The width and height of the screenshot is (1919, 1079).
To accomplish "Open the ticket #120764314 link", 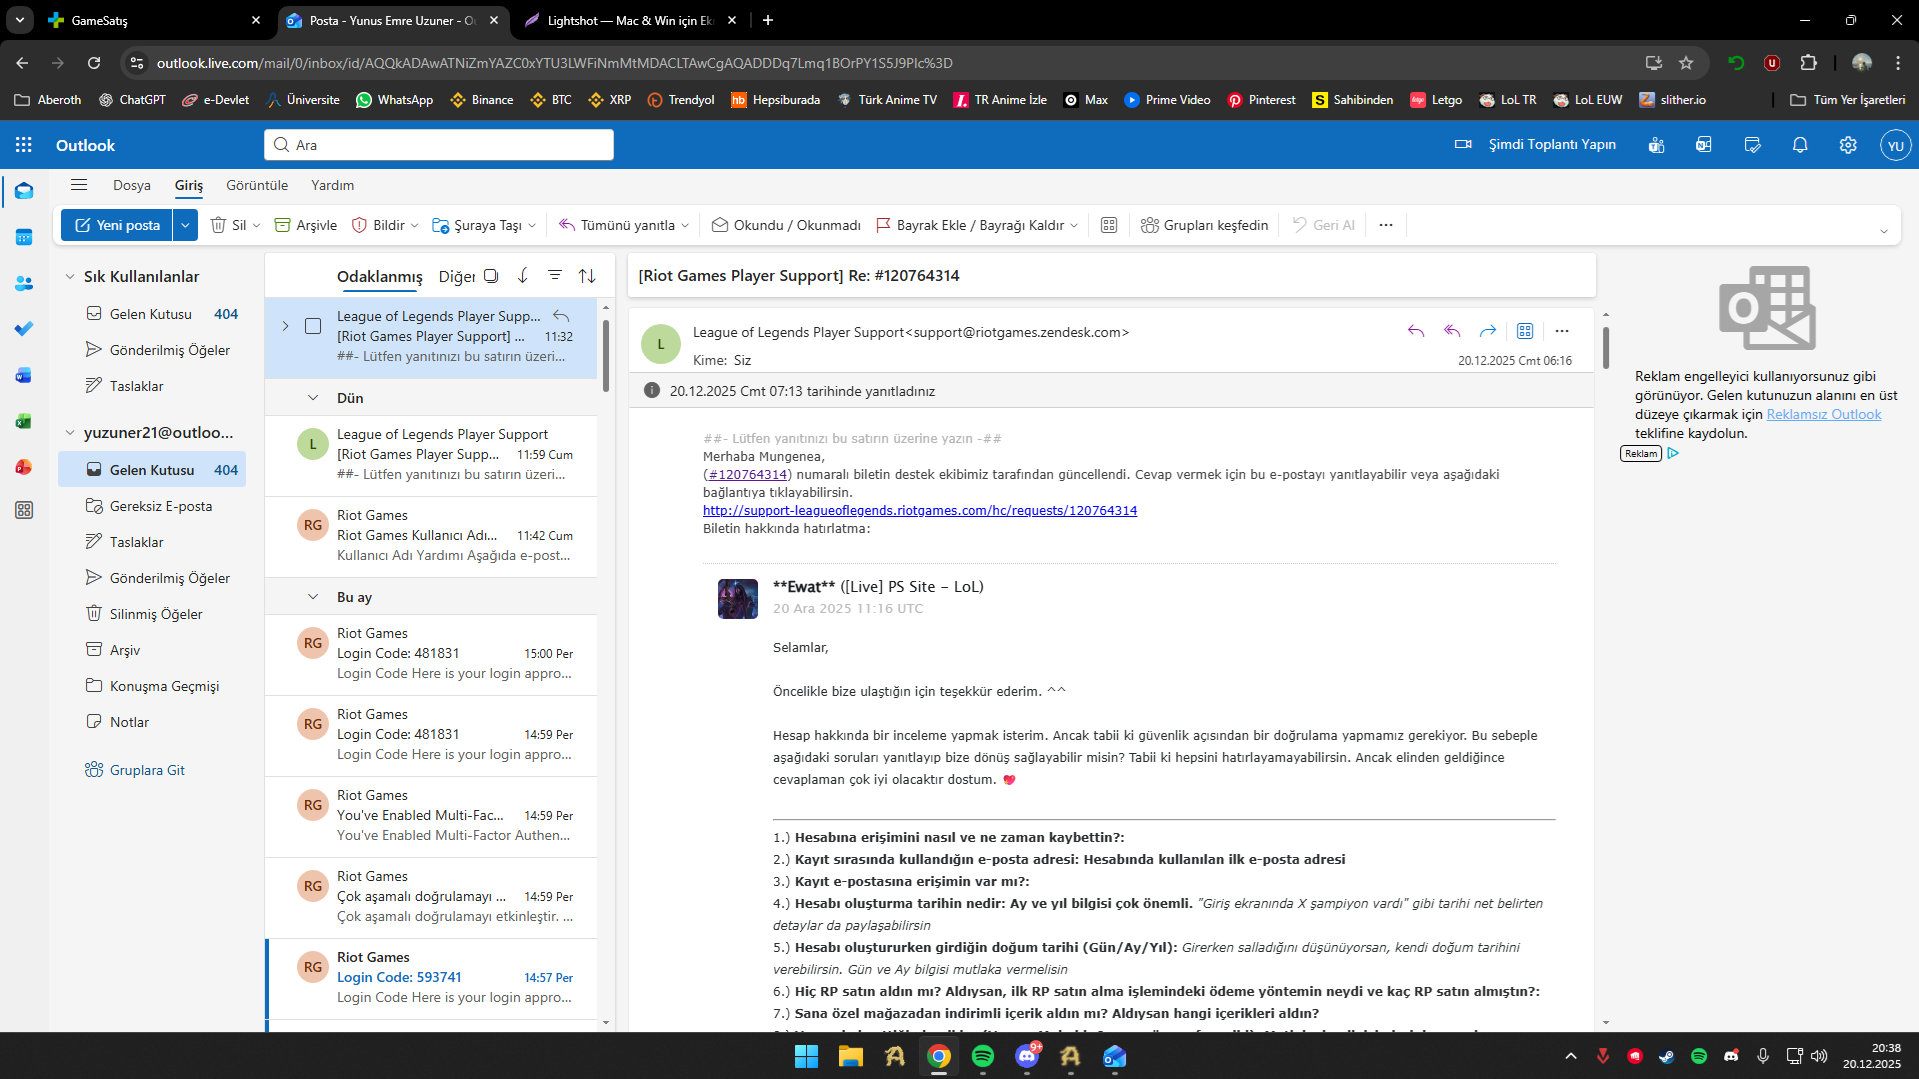I will click(x=748, y=474).
